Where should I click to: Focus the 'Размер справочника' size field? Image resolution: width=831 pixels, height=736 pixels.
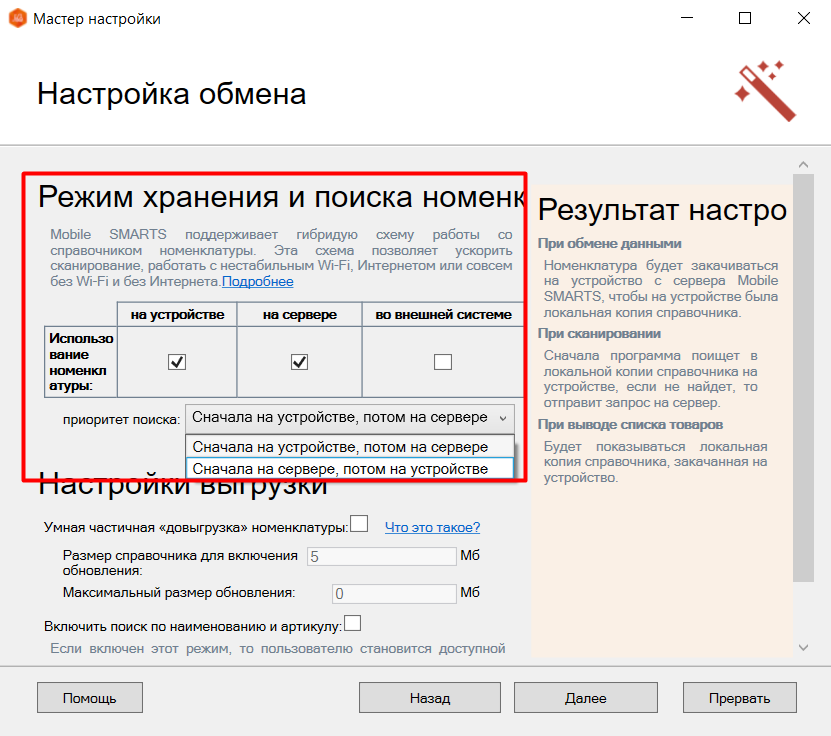point(382,556)
